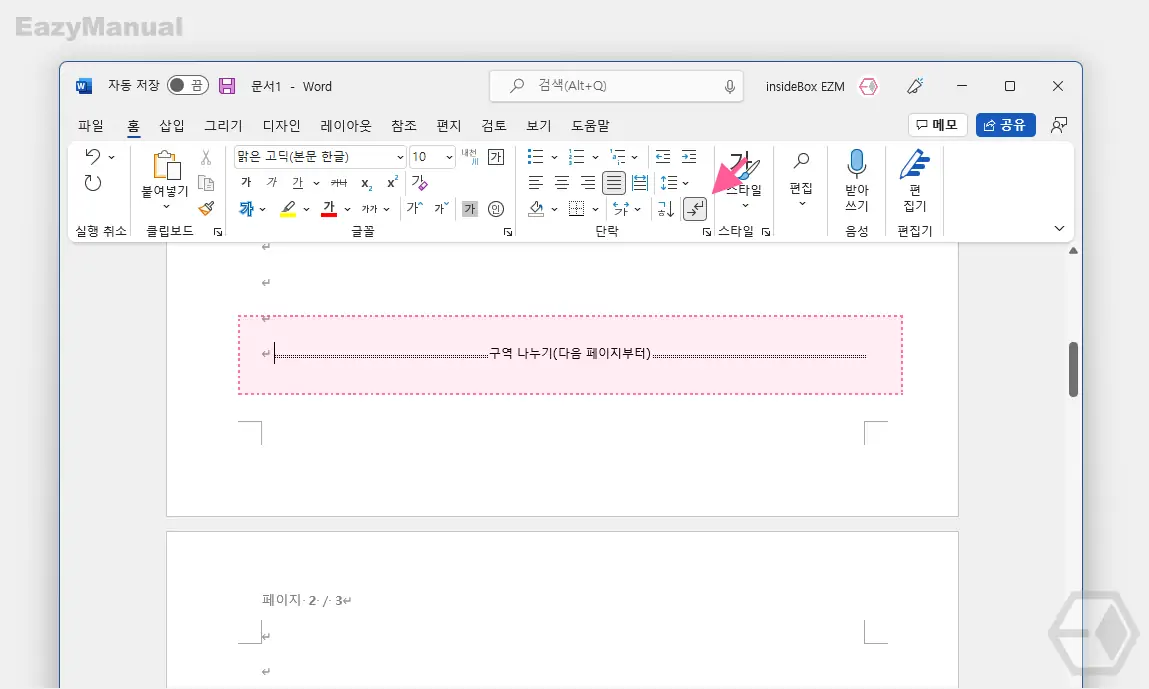Toggle Character Shading gray 가 button

pos(470,209)
